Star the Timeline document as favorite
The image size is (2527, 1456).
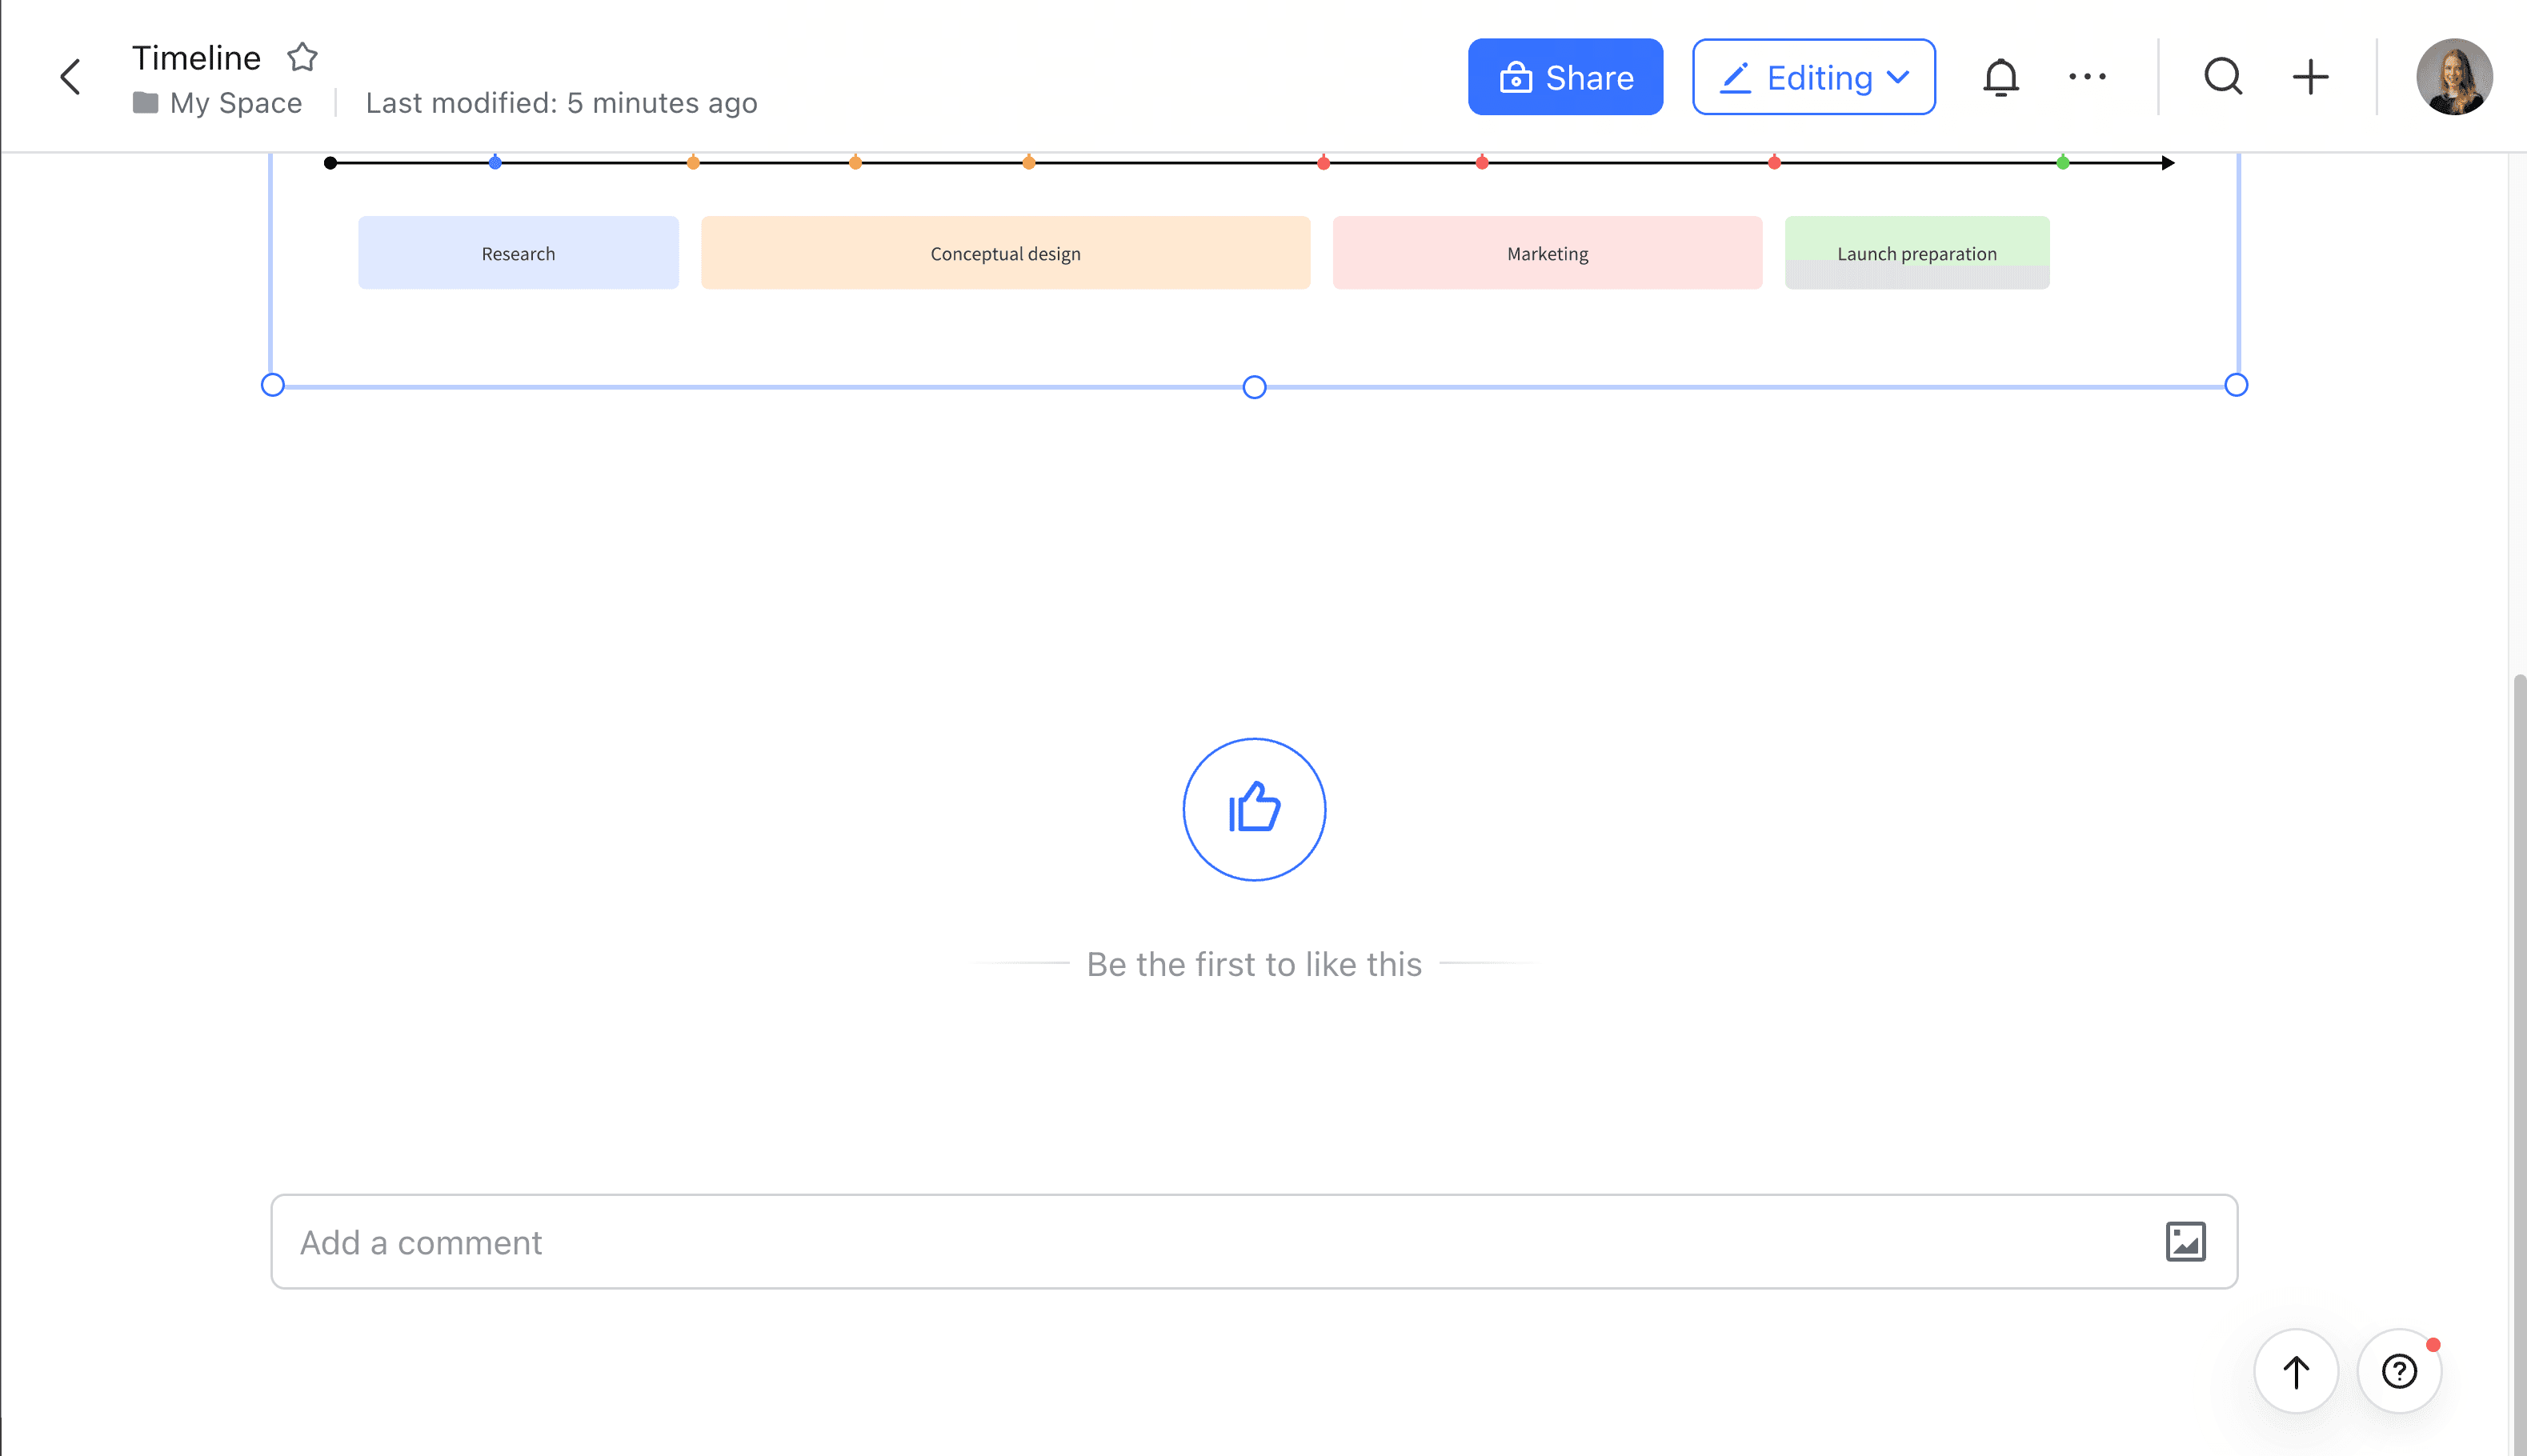point(302,57)
